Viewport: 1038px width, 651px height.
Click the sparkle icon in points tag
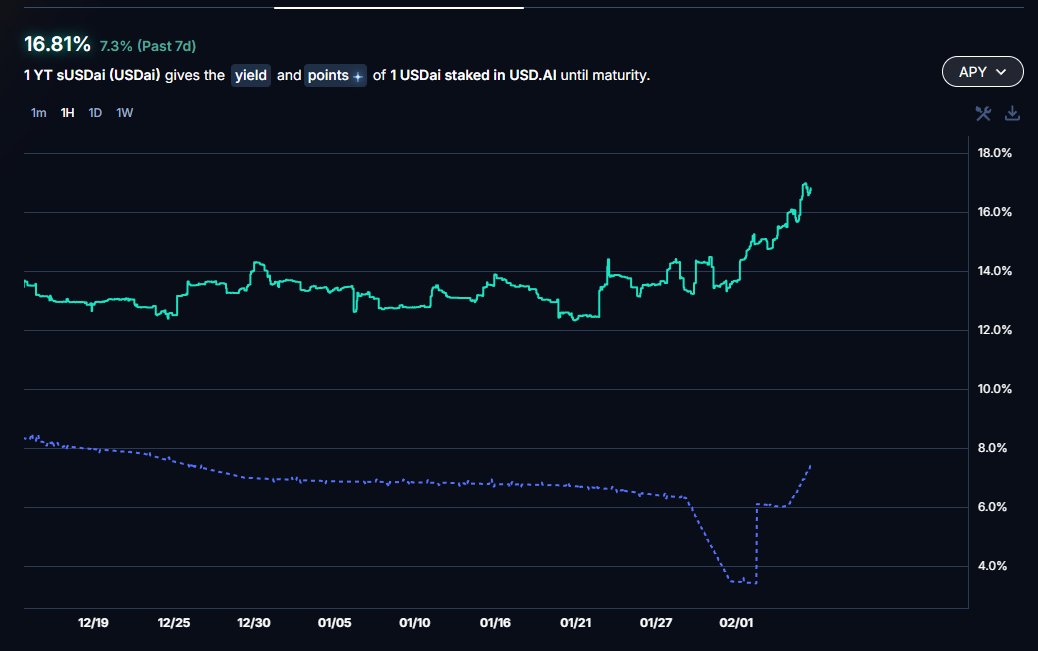click(357, 77)
